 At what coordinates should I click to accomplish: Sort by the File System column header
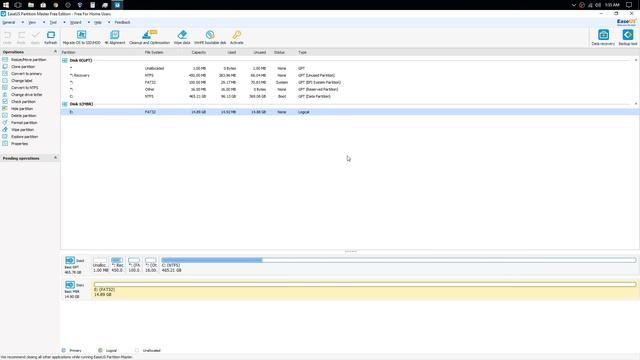(x=154, y=52)
